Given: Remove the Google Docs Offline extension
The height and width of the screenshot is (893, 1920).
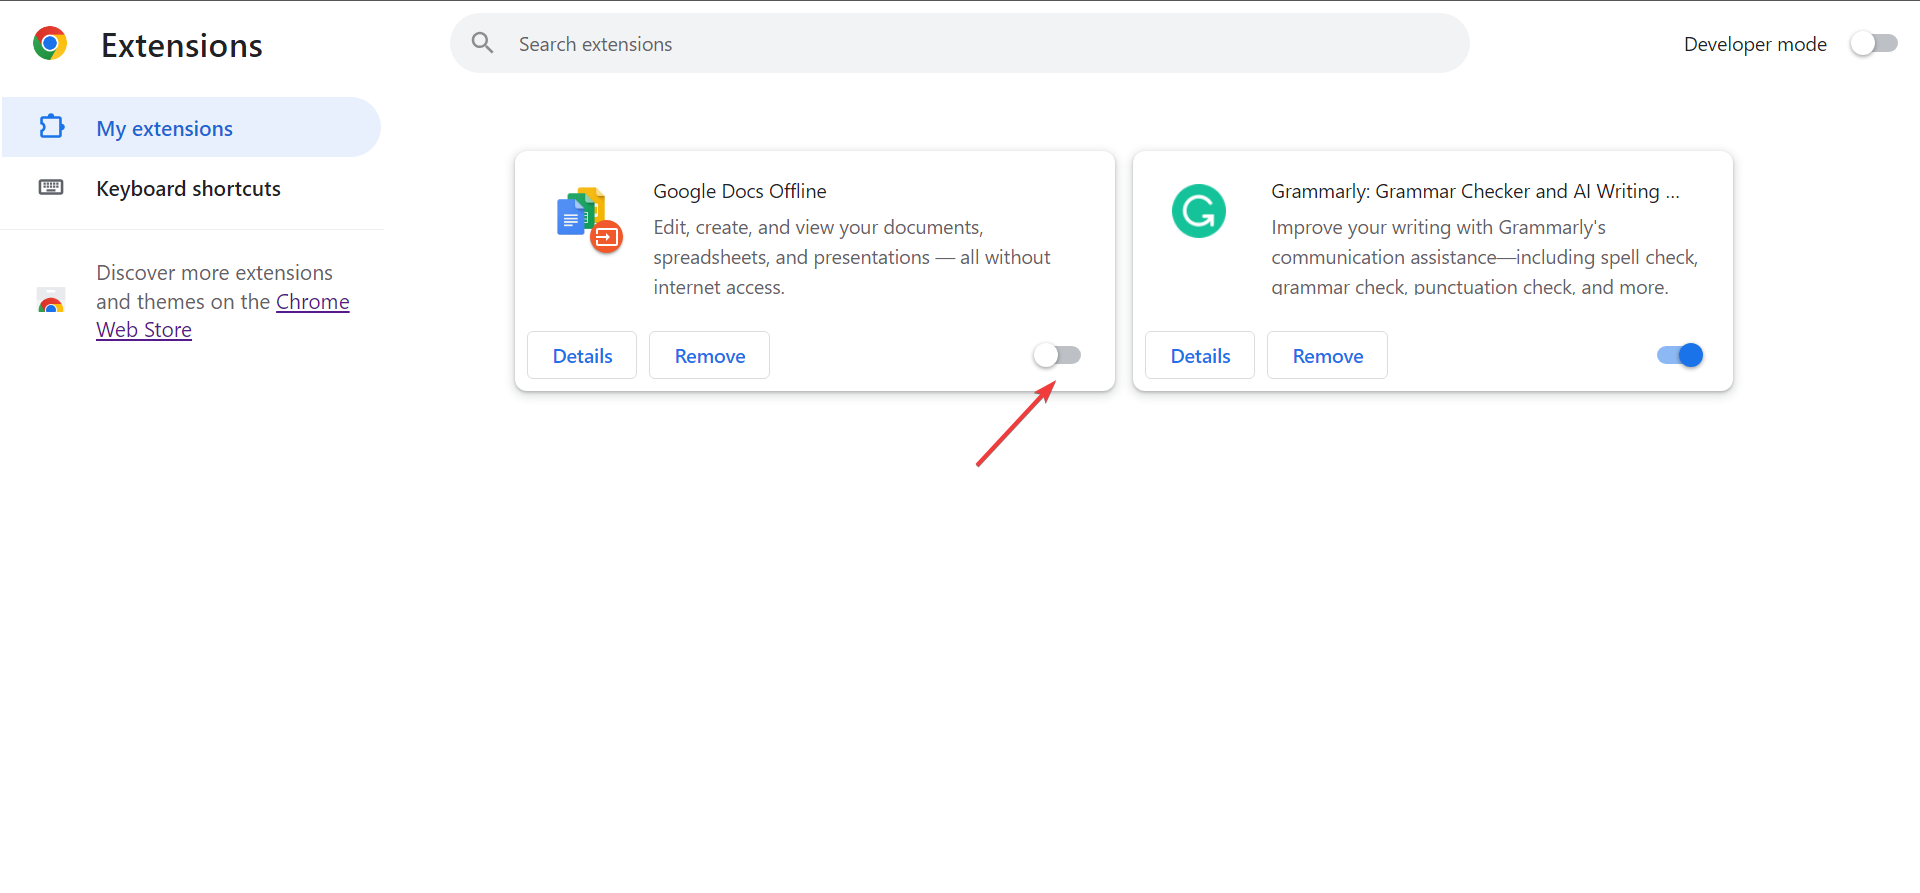Looking at the screenshot, I should pyautogui.click(x=709, y=355).
